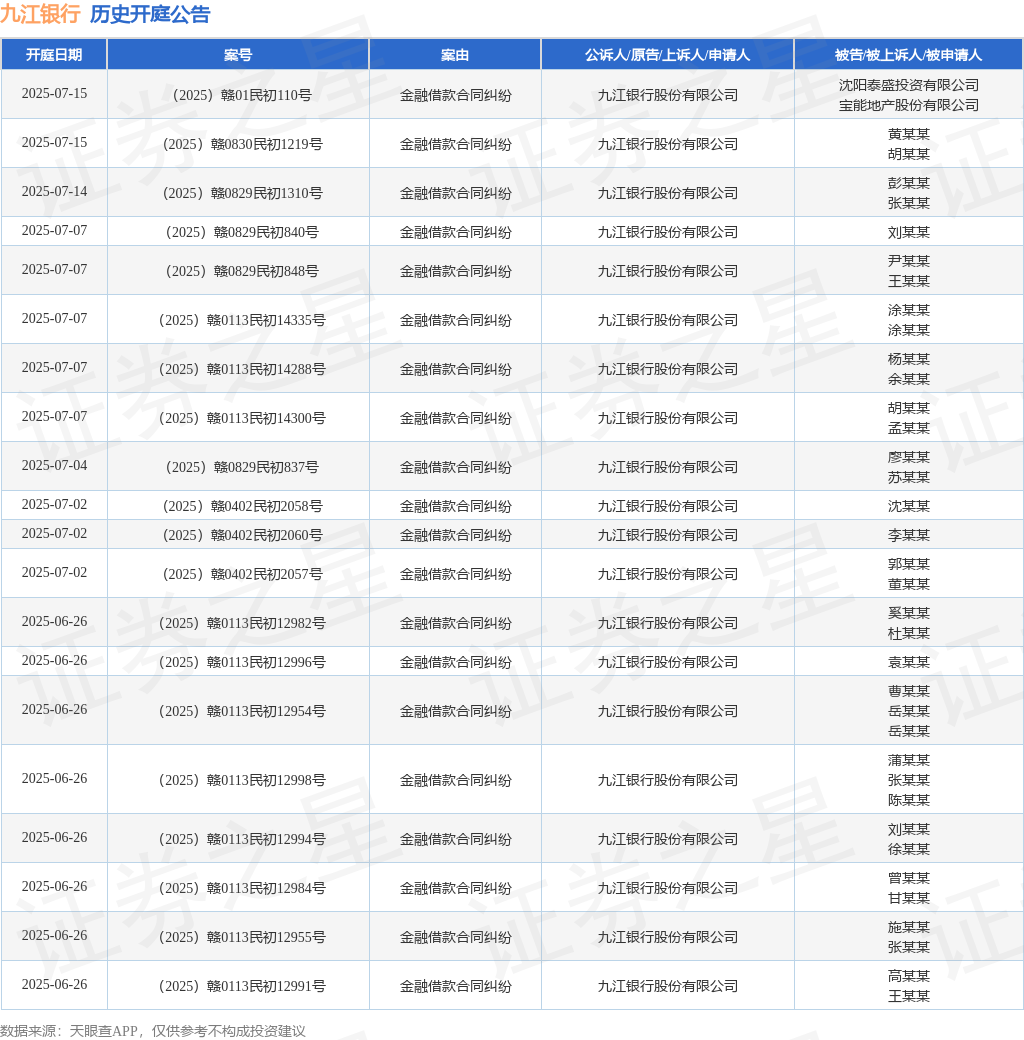Click defendant 奚某某
The height and width of the screenshot is (1040, 1024).
coord(909,614)
